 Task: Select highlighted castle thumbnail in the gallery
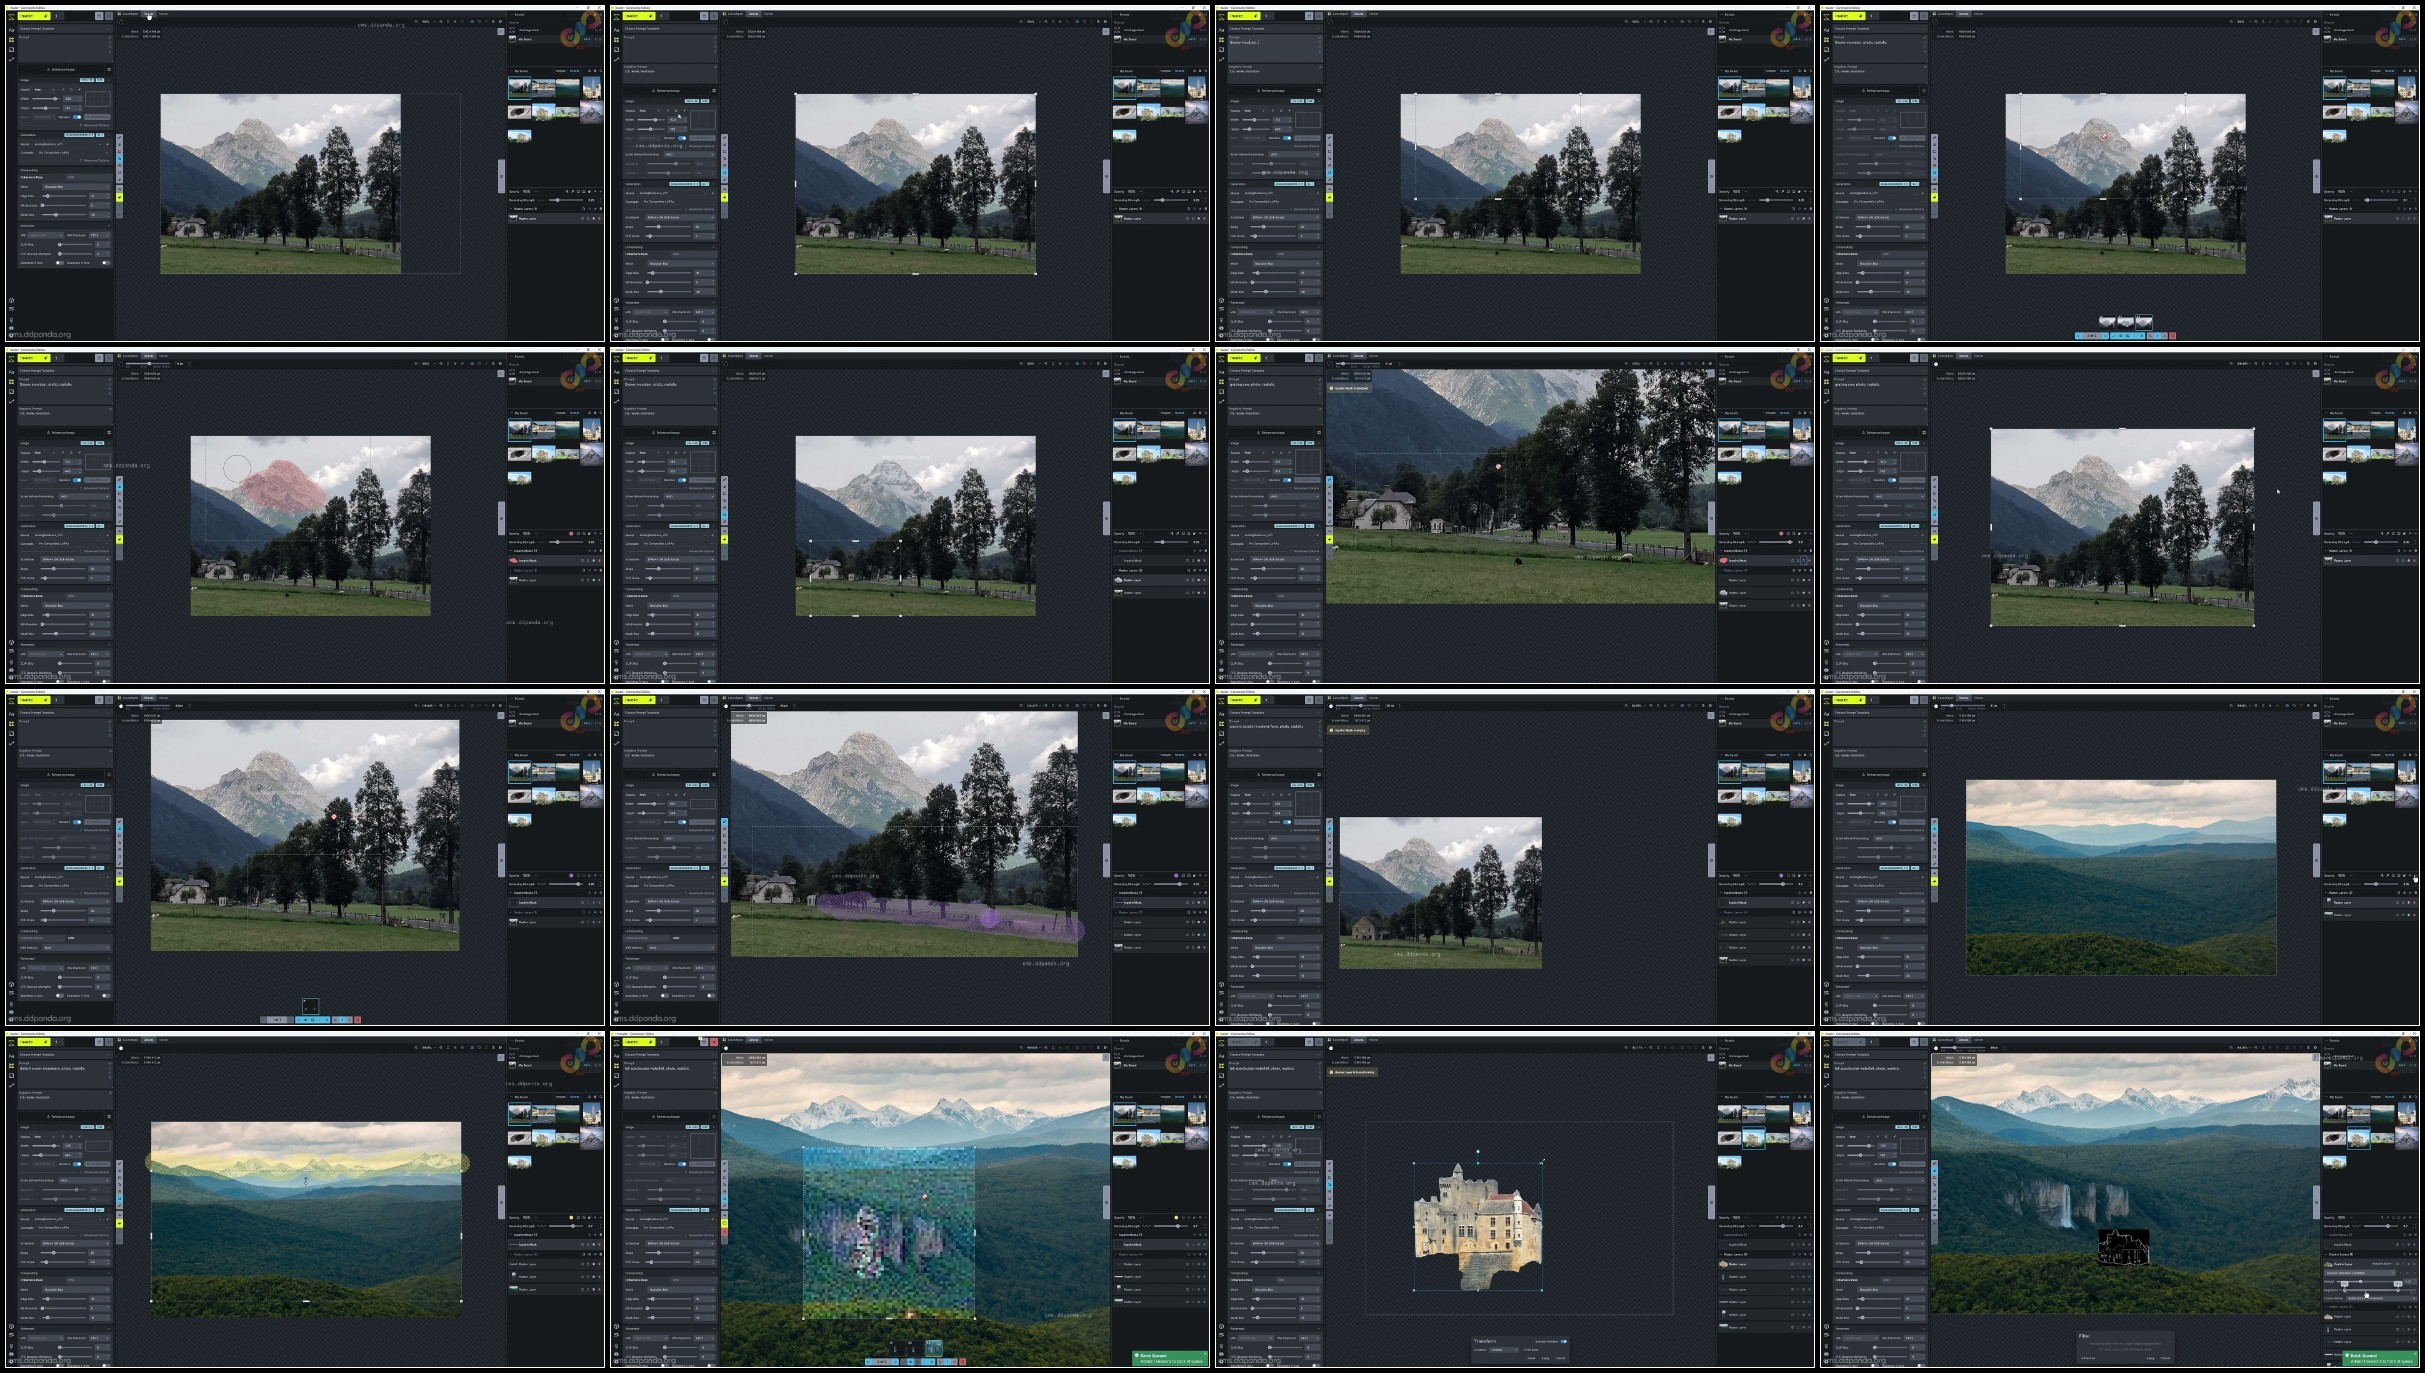coord(1754,1138)
